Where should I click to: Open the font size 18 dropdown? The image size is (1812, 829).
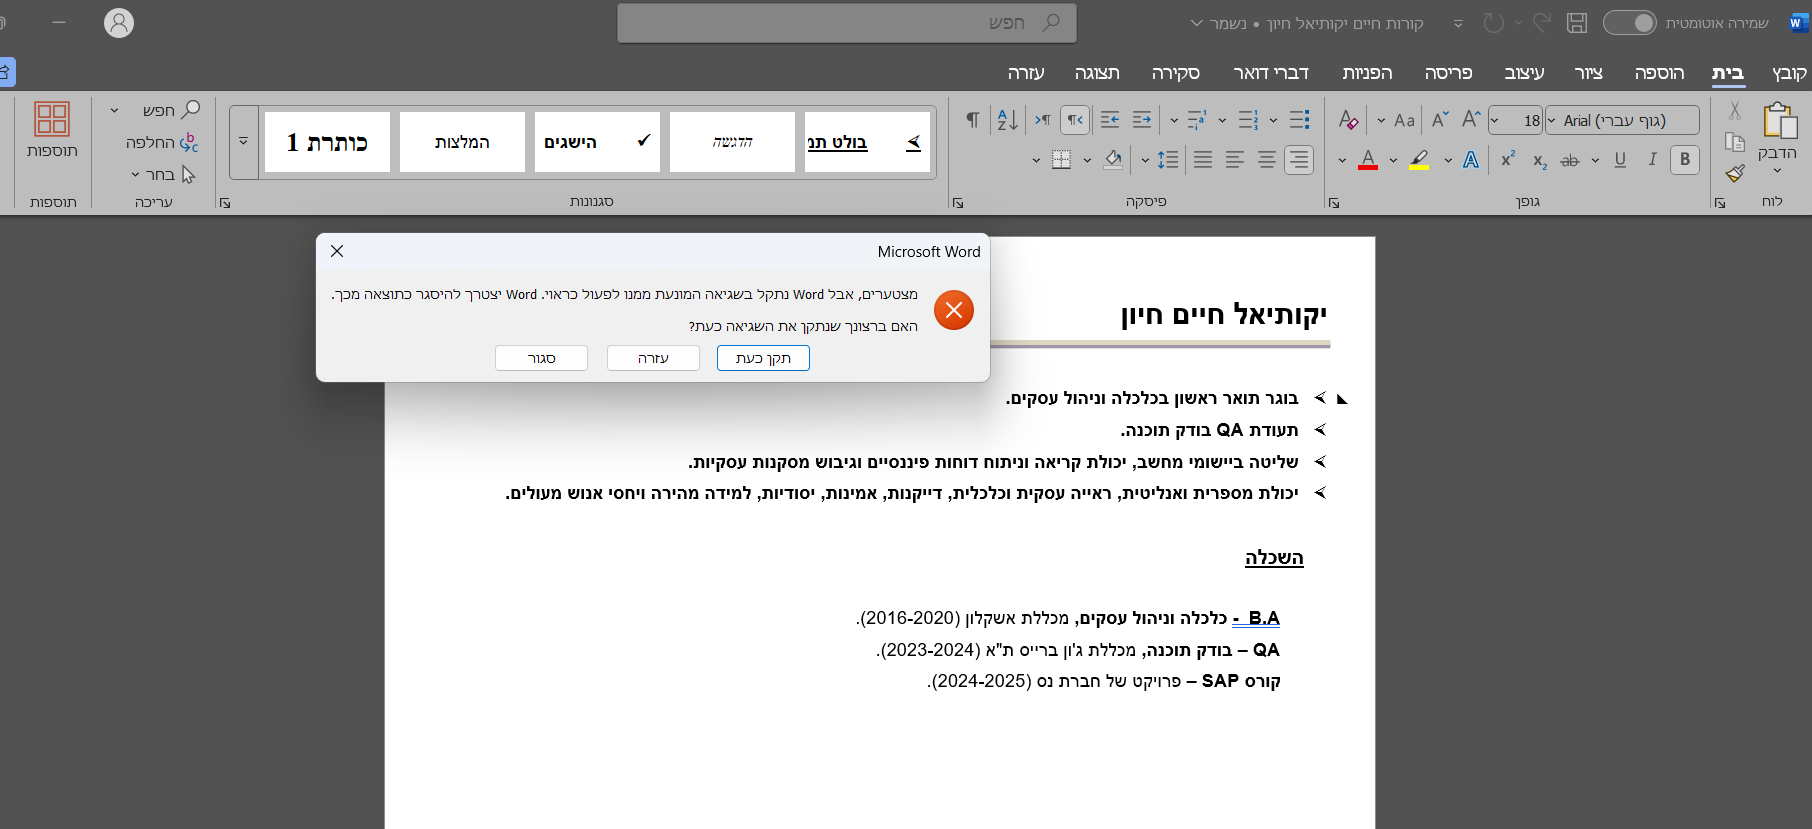point(1495,121)
